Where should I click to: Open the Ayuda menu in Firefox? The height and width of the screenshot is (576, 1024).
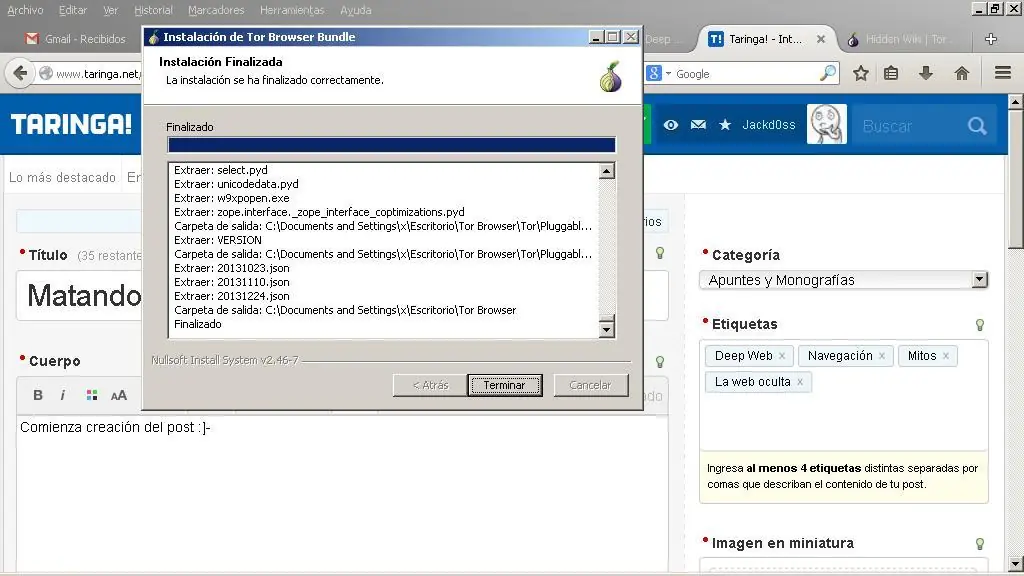pos(355,10)
